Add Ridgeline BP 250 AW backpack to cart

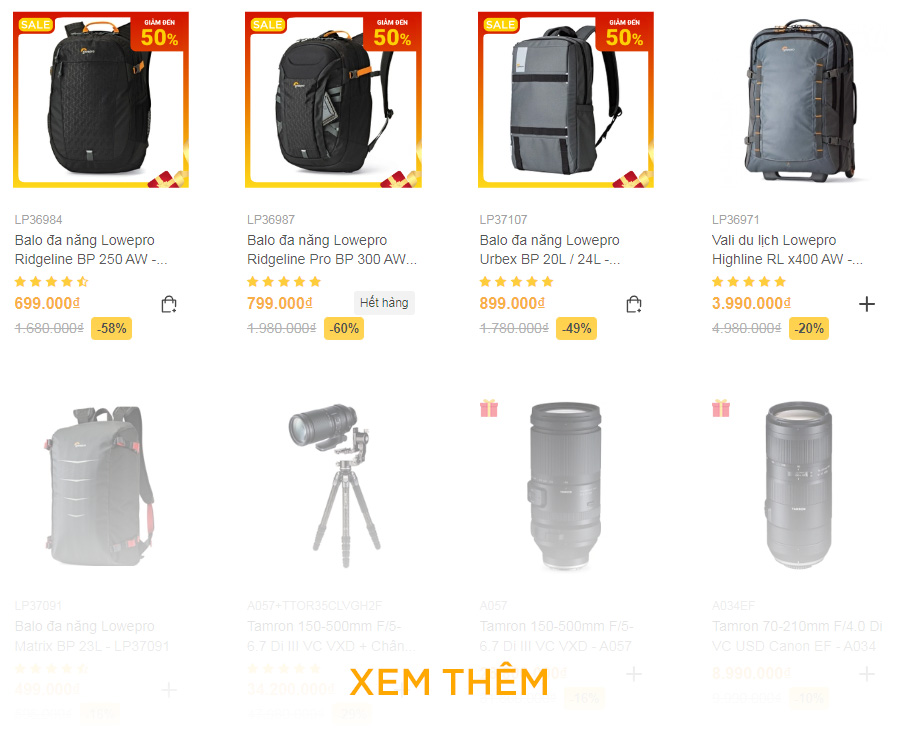169,304
